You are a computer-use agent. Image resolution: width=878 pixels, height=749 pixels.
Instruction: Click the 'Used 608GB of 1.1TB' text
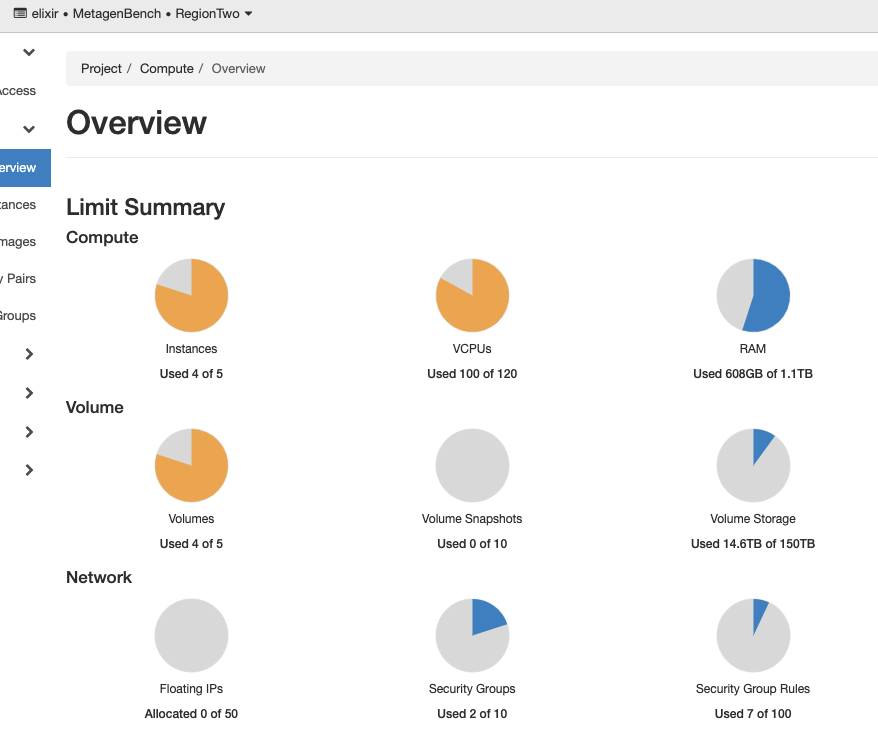pos(753,373)
